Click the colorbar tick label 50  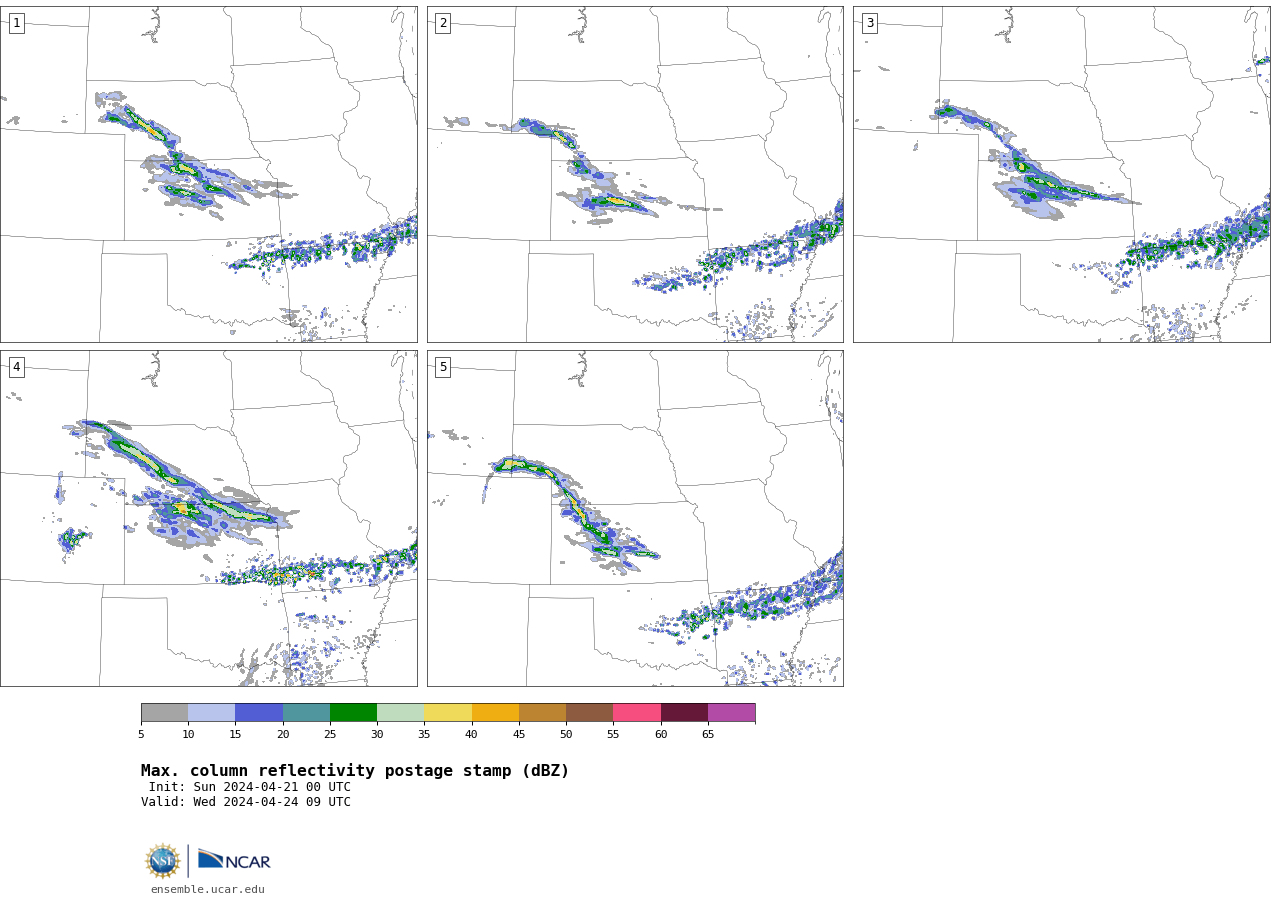coord(566,735)
